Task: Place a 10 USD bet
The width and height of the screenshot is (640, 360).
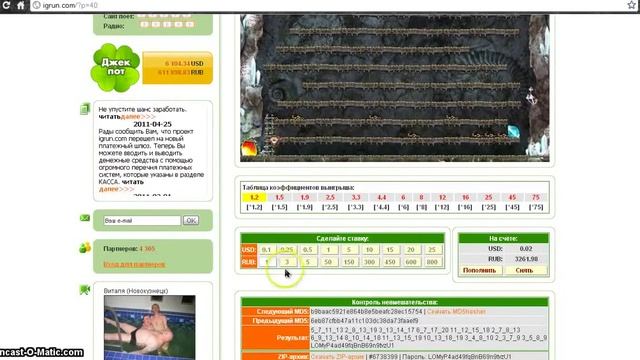Action: [x=369, y=249]
